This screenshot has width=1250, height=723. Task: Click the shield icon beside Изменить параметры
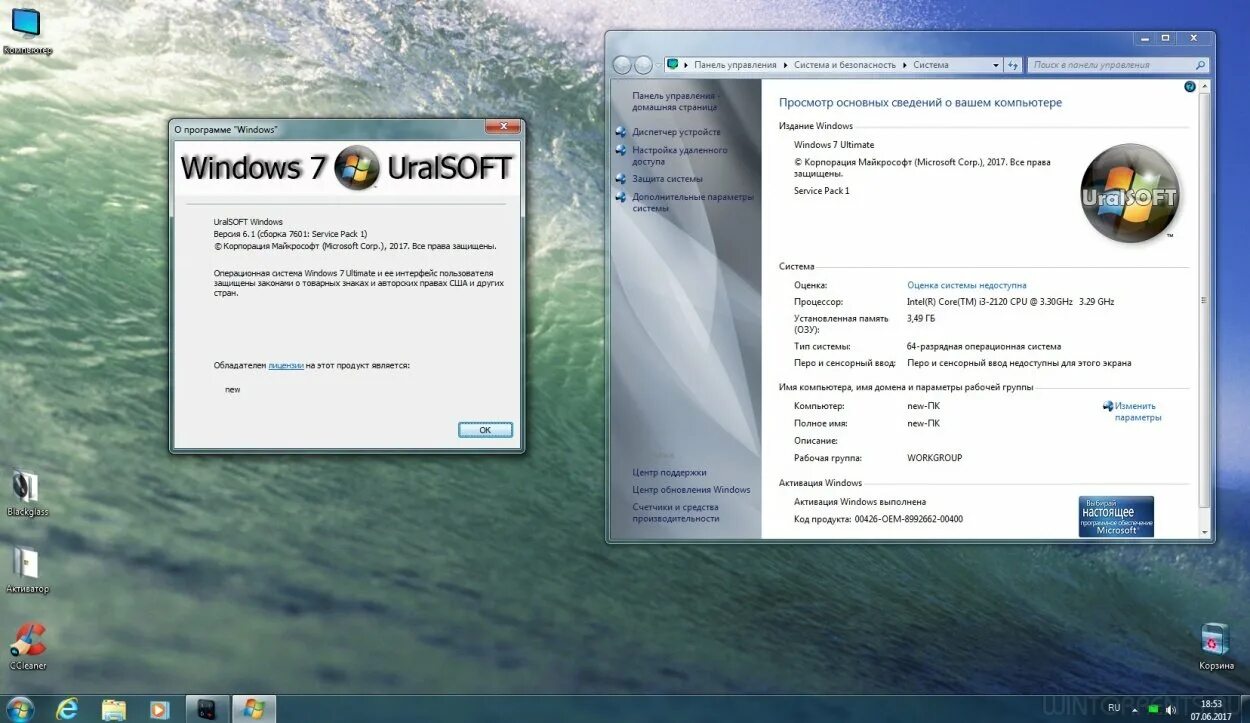(x=1108, y=406)
